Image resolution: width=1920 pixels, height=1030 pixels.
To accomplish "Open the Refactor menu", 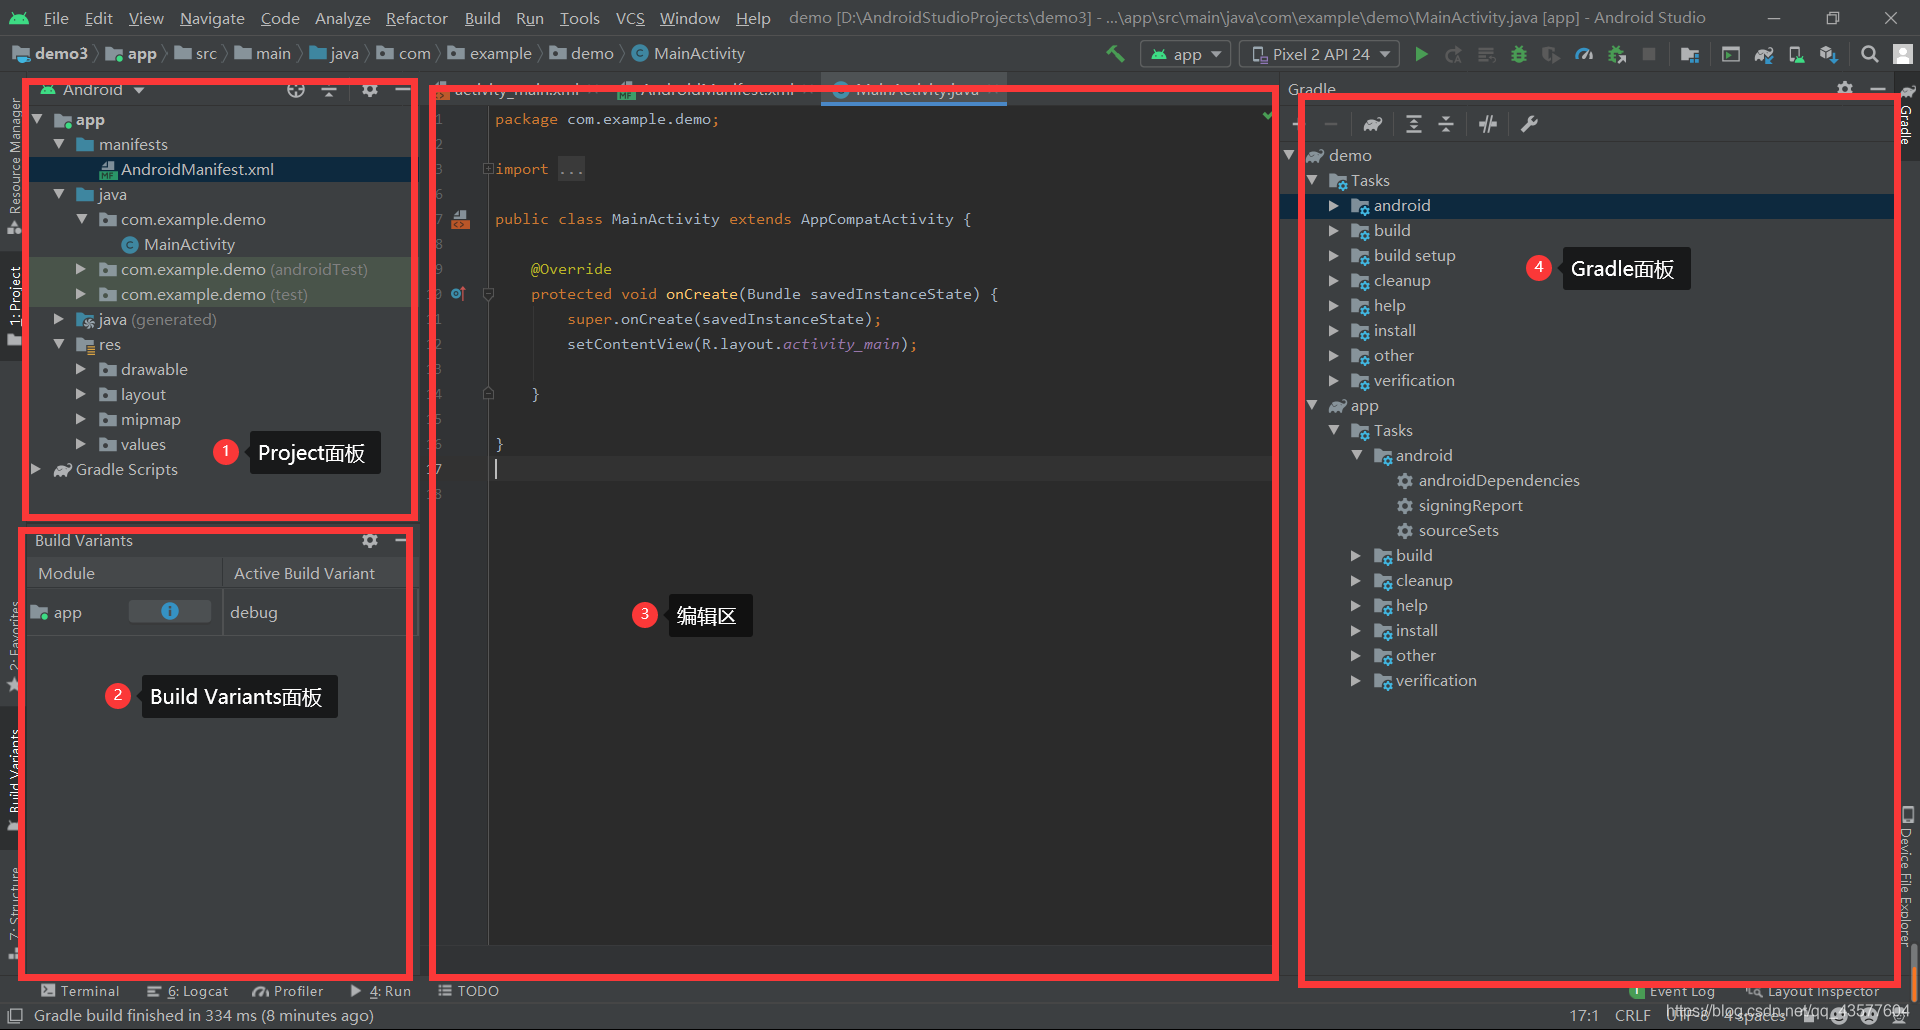I will pyautogui.click(x=417, y=18).
